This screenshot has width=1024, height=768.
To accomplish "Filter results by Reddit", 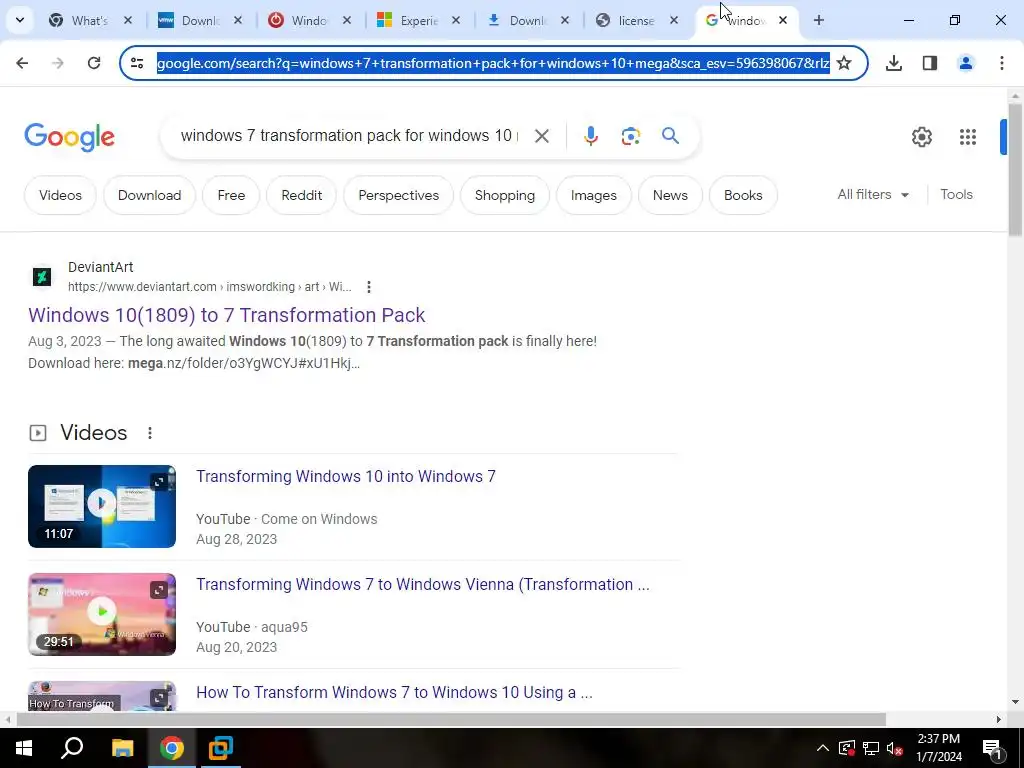I will coord(302,195).
